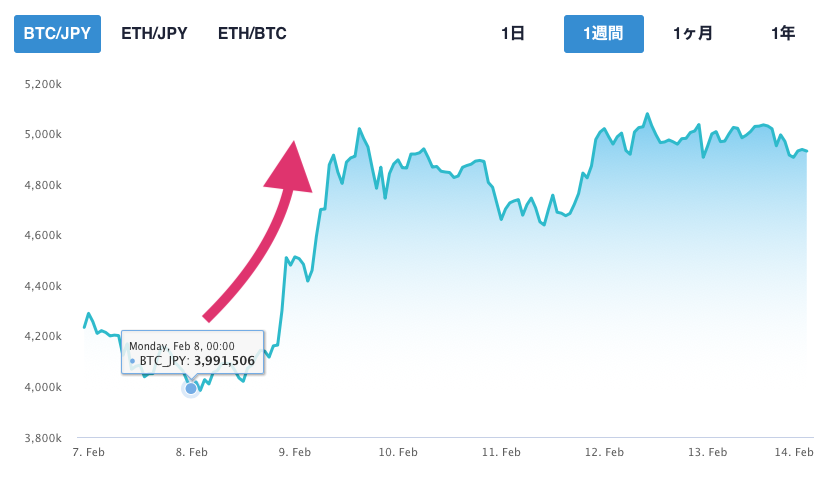Change range to 1年 (one year)
The height and width of the screenshot is (485, 827).
pyautogui.click(x=783, y=34)
